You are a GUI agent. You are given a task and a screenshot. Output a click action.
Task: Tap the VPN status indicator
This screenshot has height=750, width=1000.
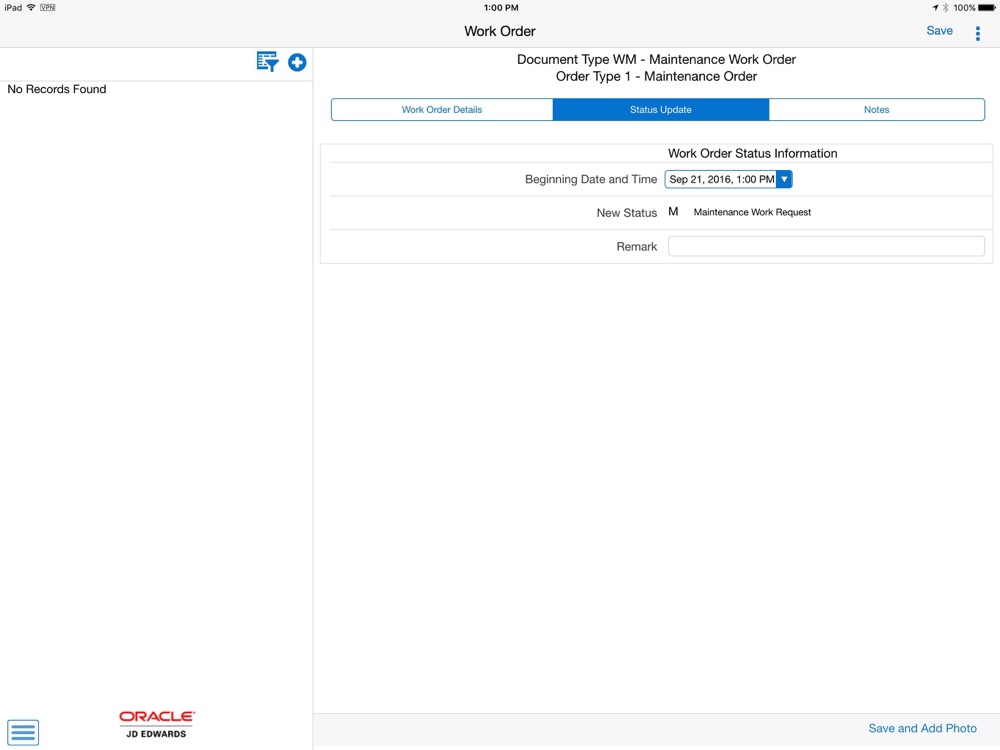48,8
